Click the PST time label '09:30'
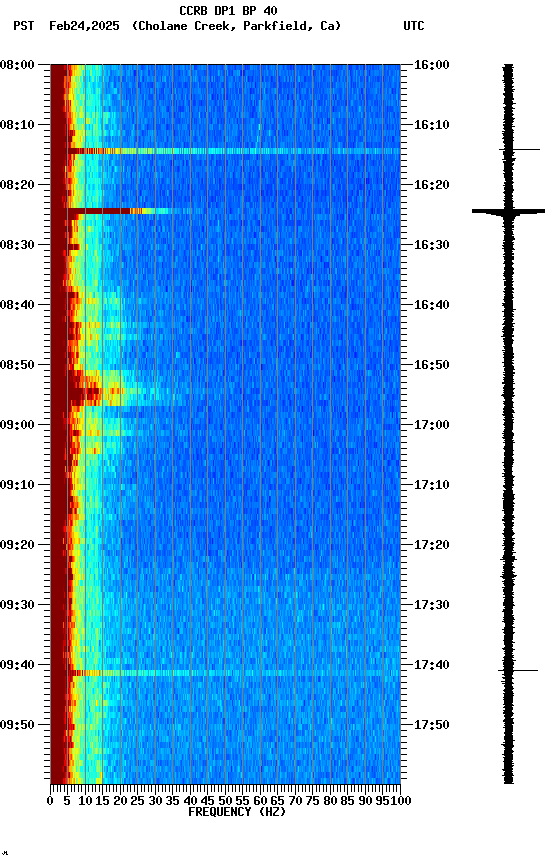 [x=17, y=605]
